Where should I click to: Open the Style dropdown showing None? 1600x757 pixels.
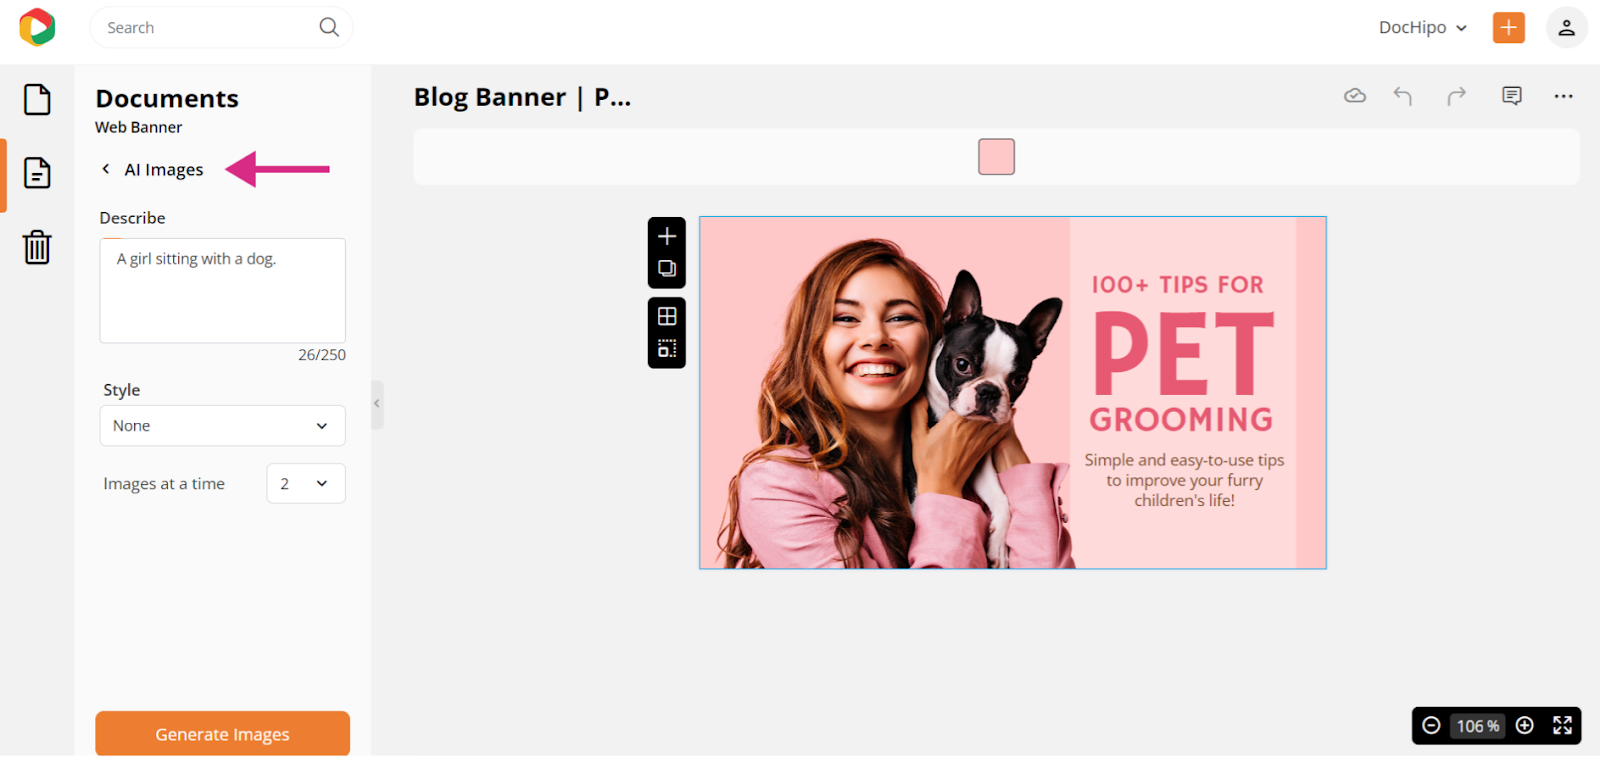point(222,426)
